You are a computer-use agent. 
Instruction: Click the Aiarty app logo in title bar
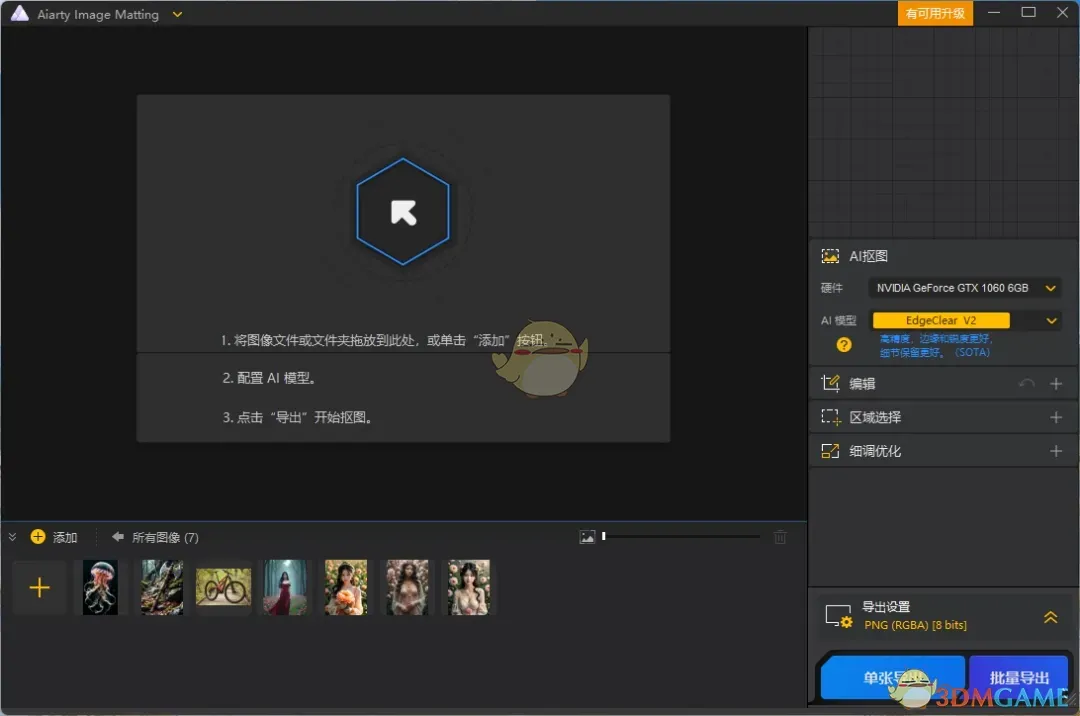click(19, 13)
